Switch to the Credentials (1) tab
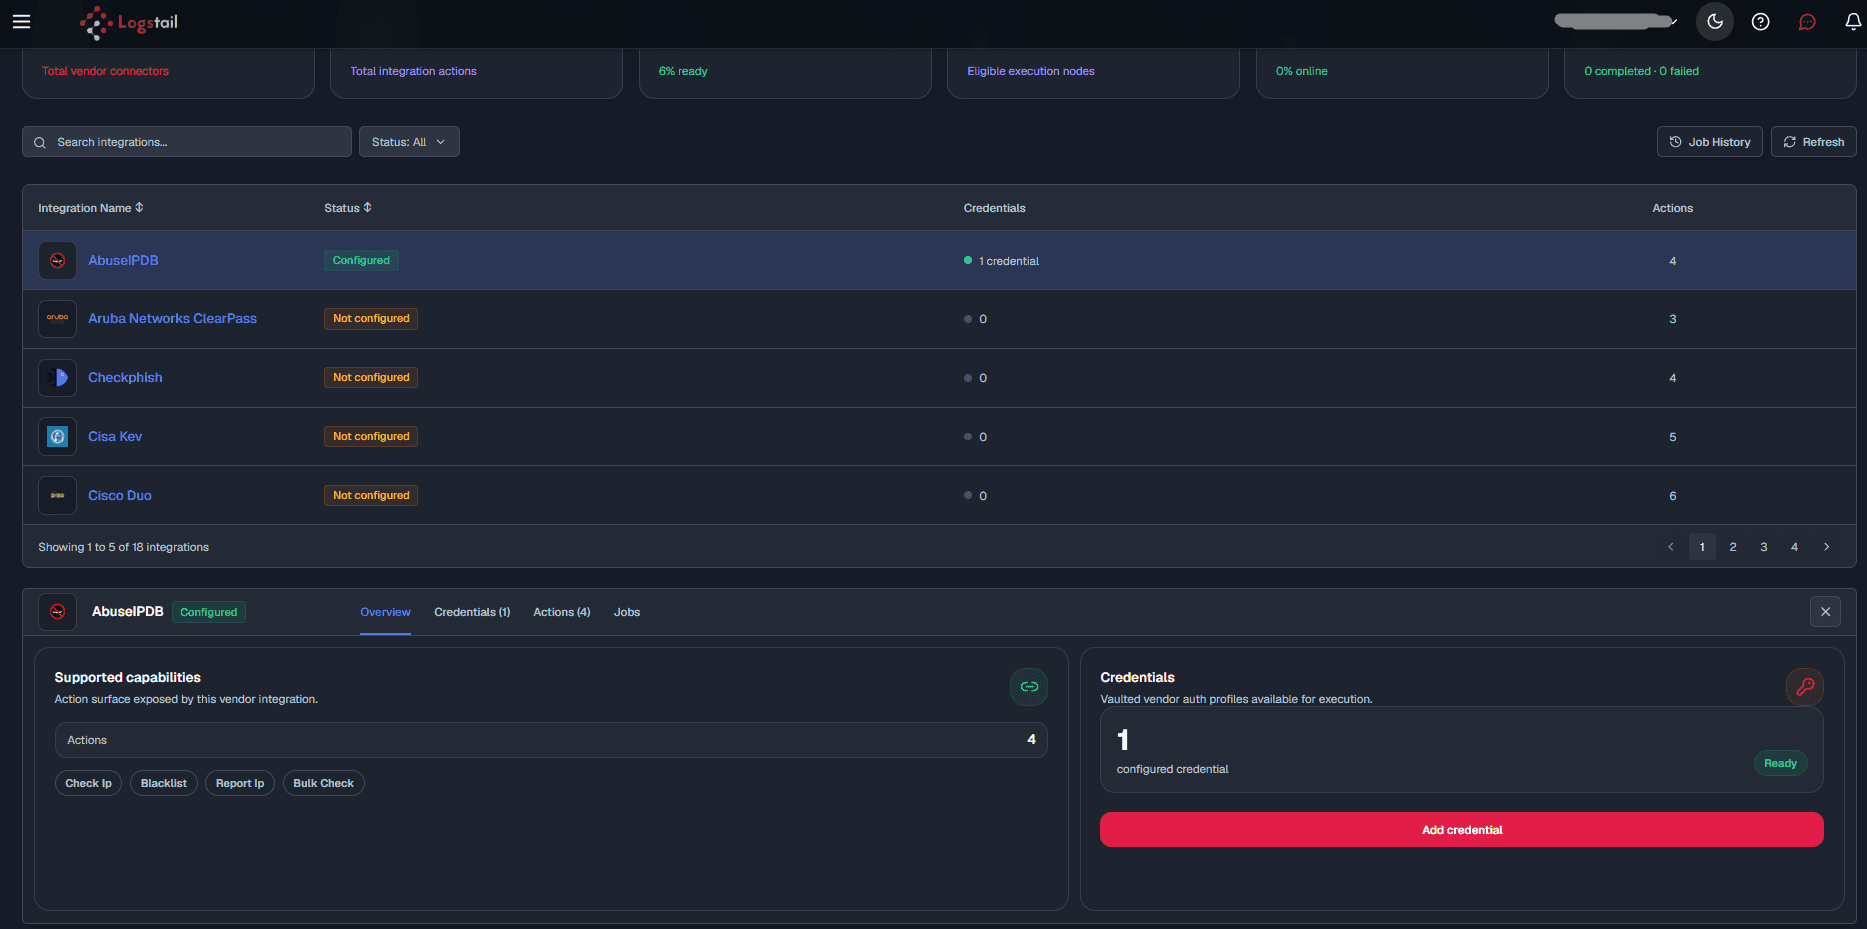Image resolution: width=1867 pixels, height=929 pixels. coord(472,612)
